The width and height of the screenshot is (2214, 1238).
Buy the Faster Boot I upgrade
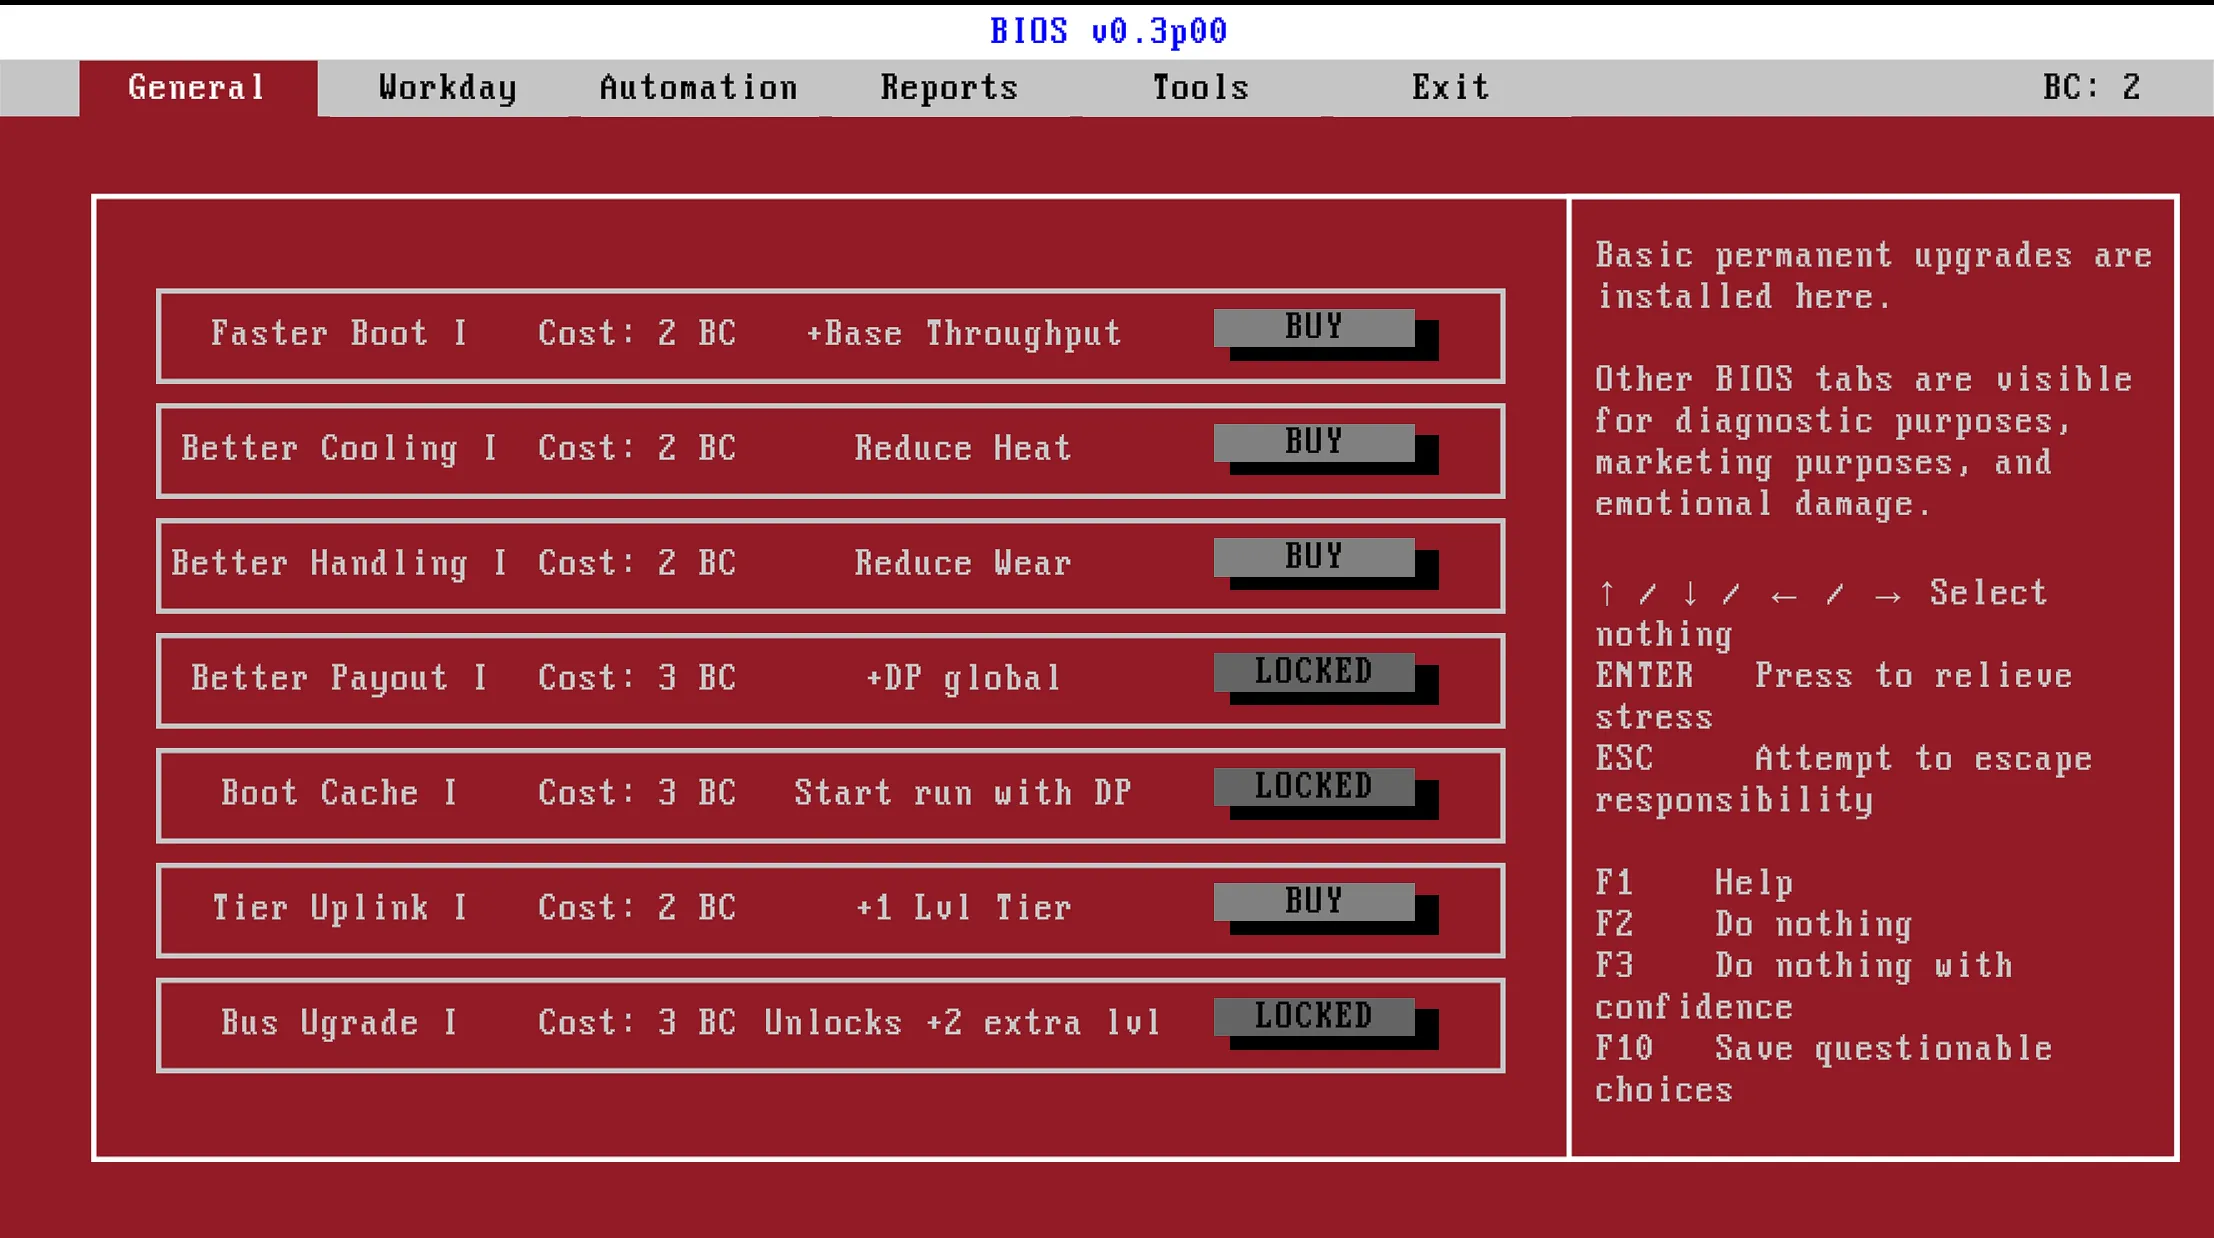point(1314,328)
